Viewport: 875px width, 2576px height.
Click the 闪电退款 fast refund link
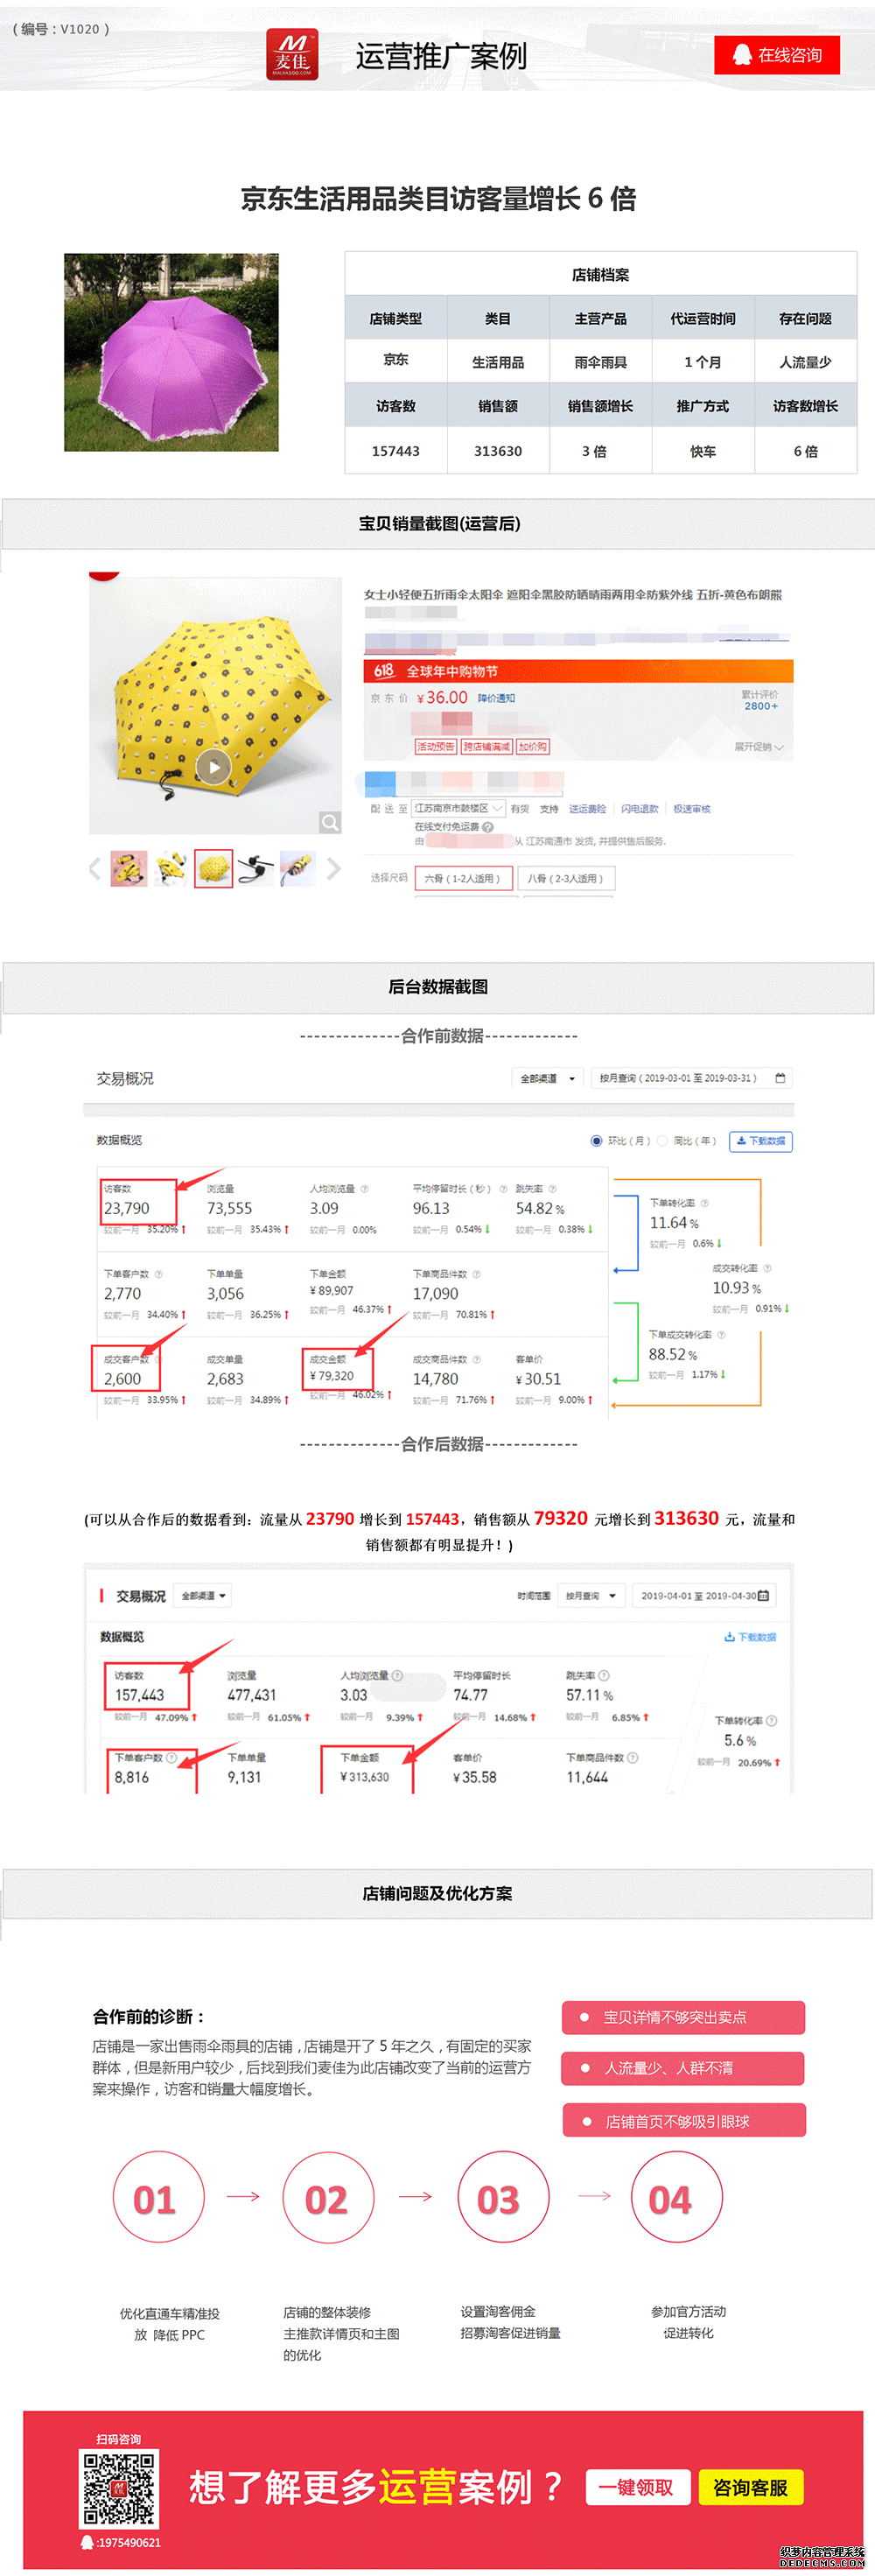(640, 809)
